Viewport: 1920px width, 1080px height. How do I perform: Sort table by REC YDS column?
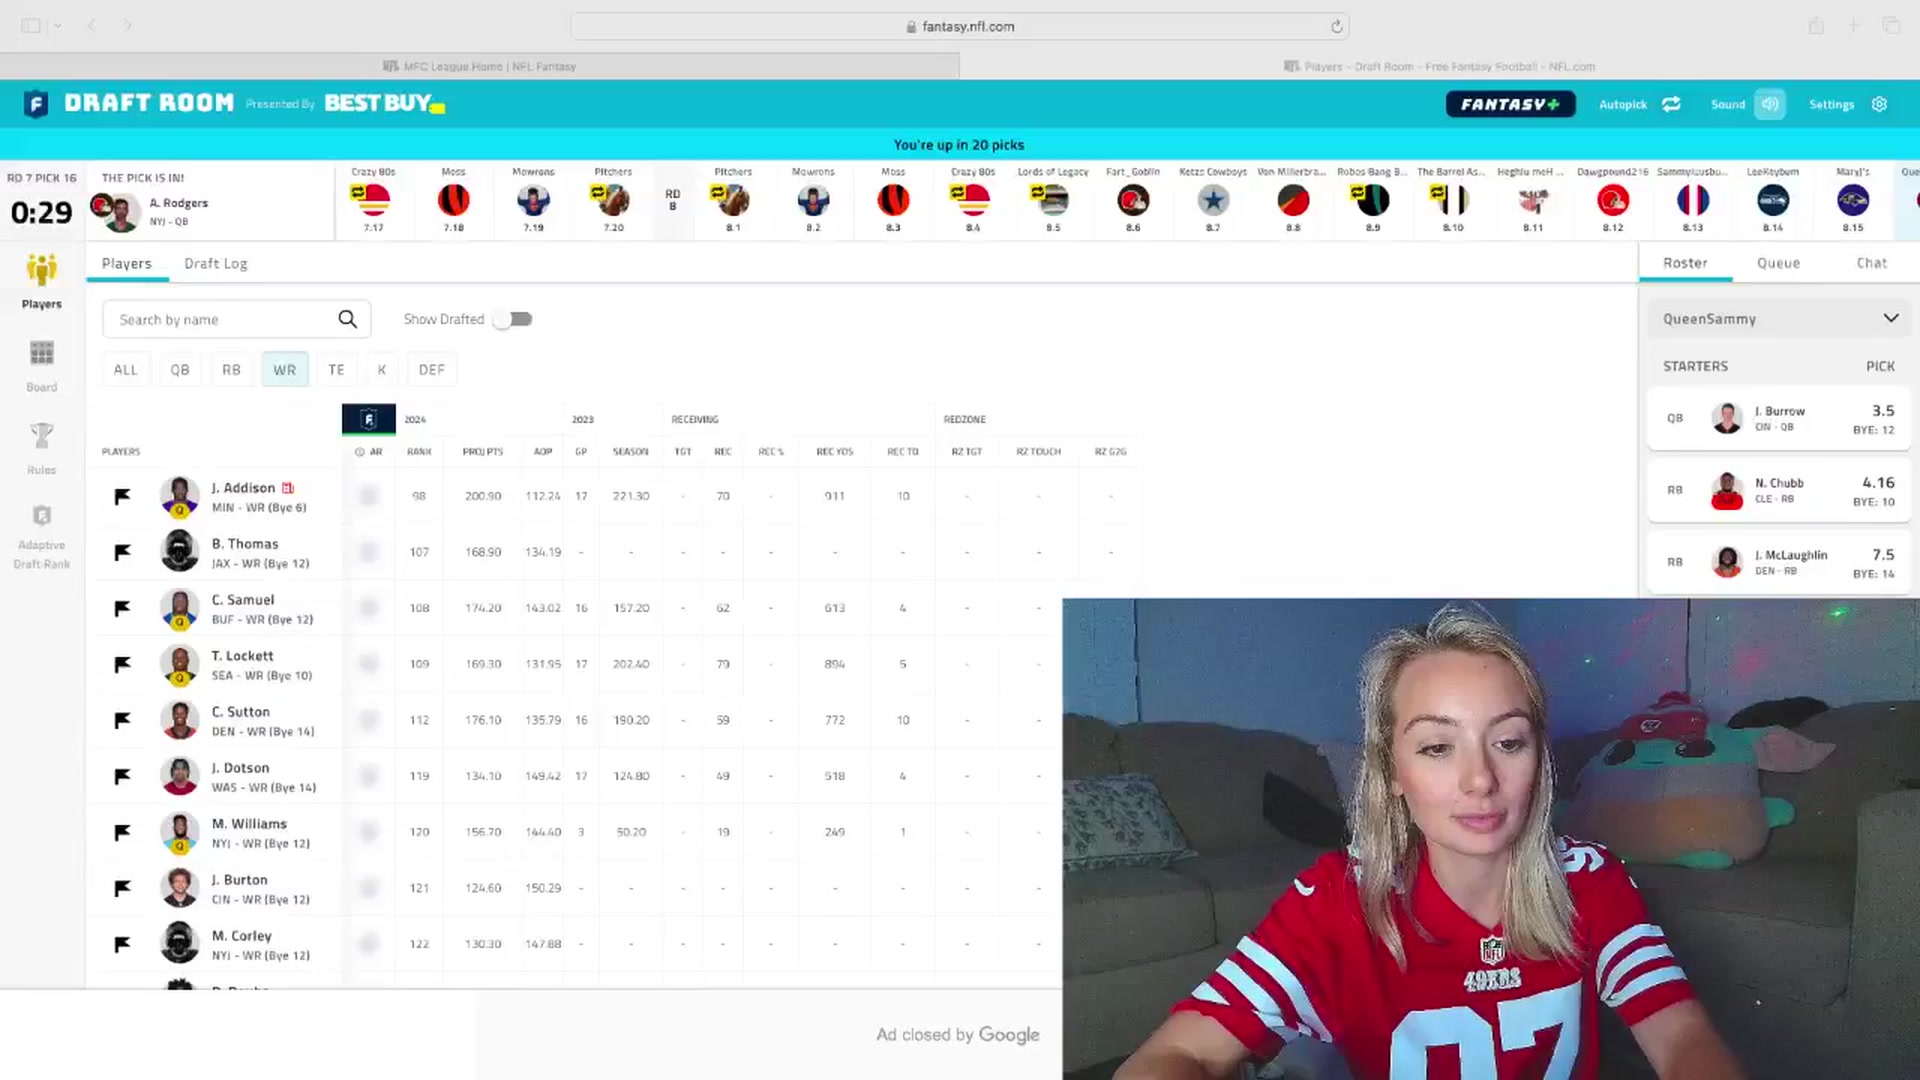835,452
